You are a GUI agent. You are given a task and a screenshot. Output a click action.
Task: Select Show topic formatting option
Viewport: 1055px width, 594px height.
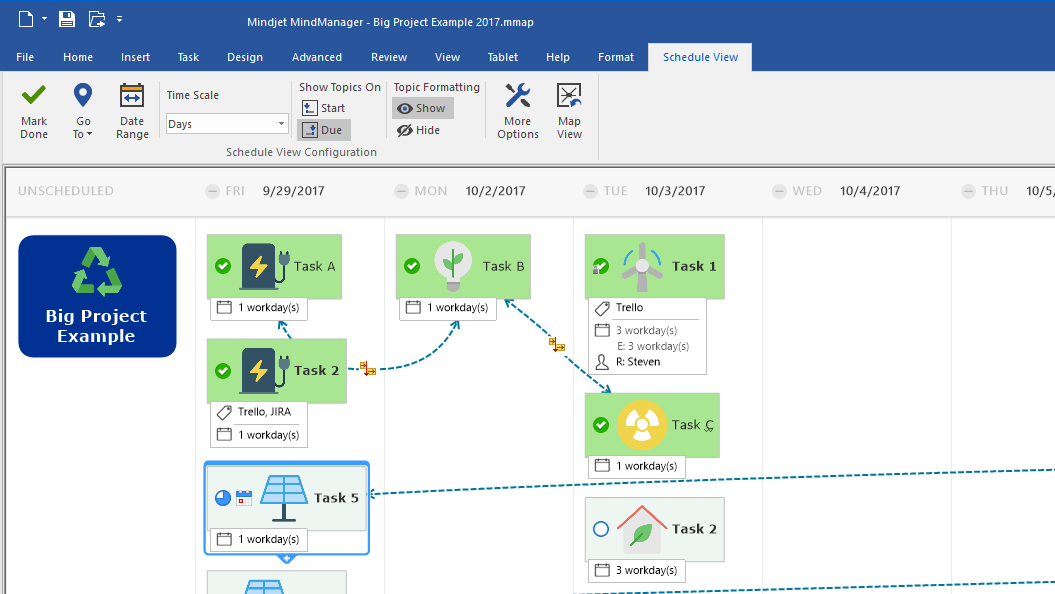tap(422, 108)
